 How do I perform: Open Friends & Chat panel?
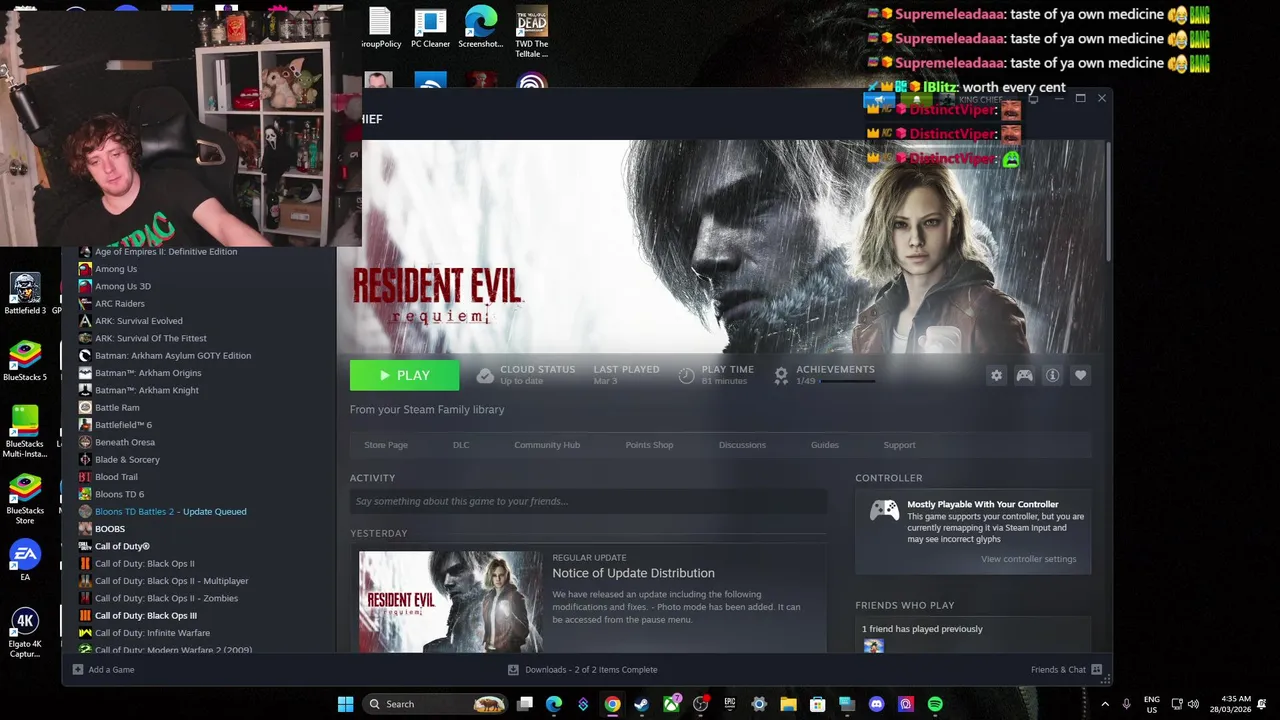1066,670
